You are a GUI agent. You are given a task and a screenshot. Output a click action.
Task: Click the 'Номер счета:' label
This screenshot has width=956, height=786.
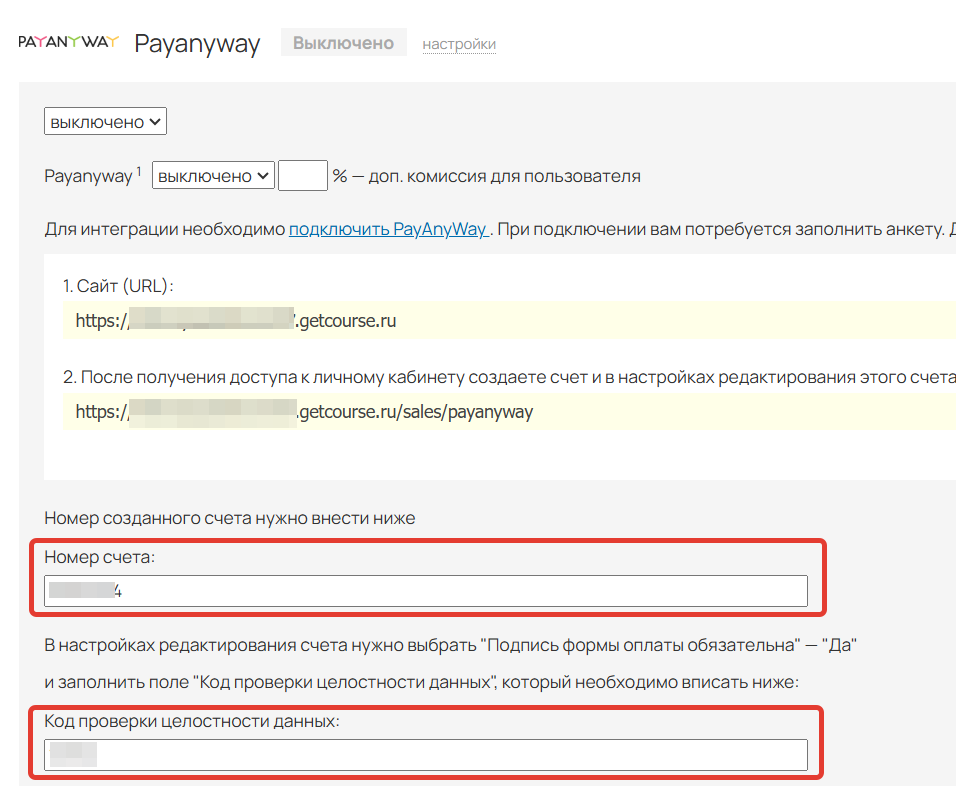coord(99,557)
